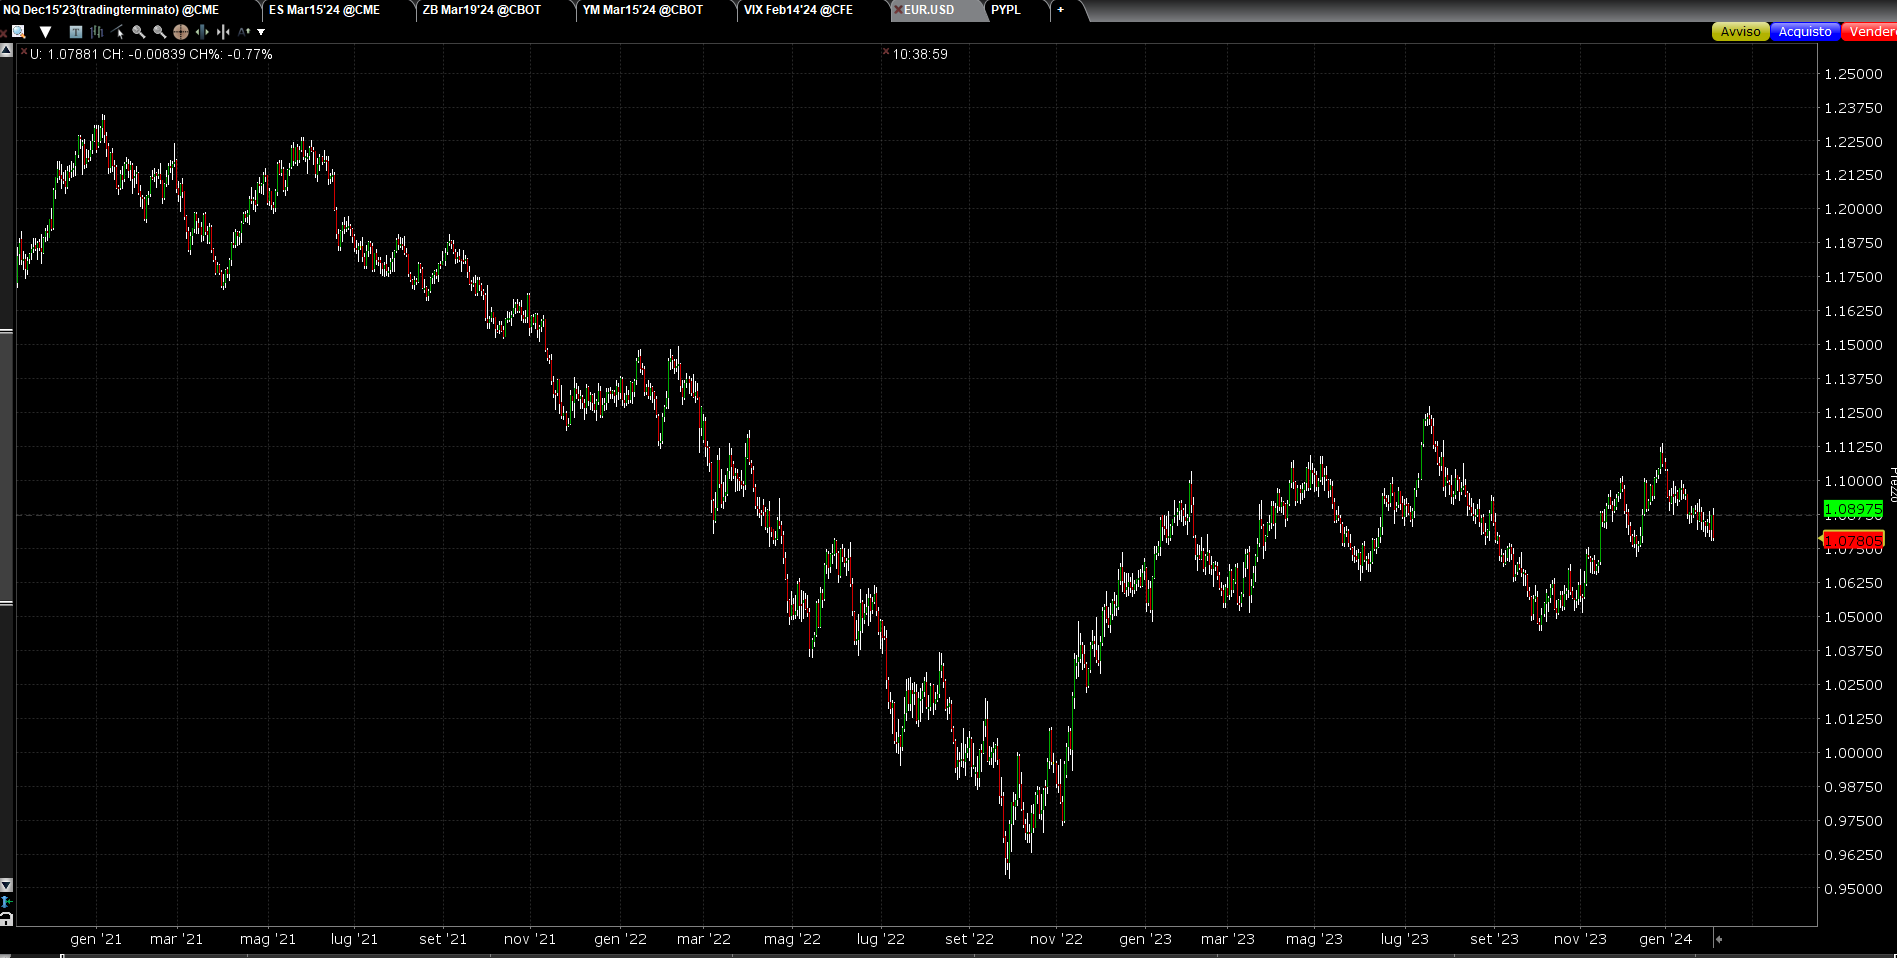Open the candlestick chart type icon
Screen dimensions: 1897x958
pos(97,32)
